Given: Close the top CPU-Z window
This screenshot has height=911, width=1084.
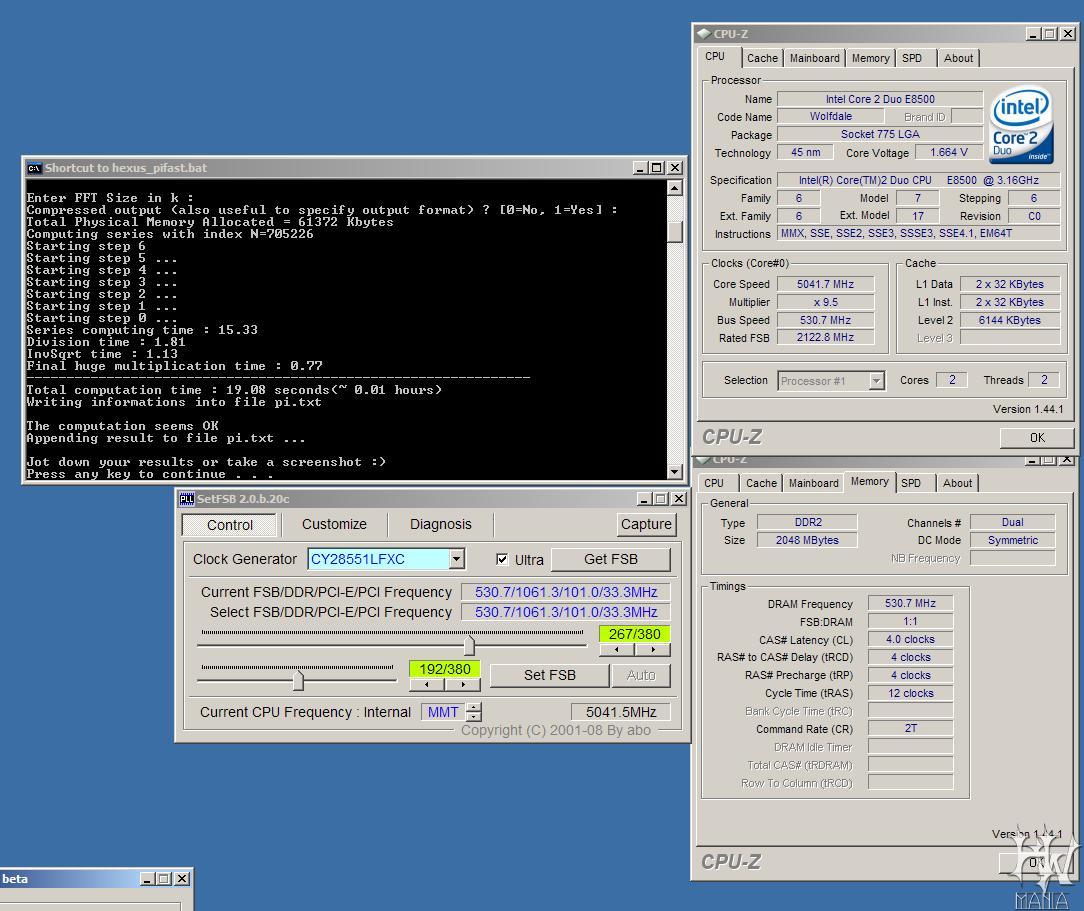Looking at the screenshot, I should click(1067, 33).
